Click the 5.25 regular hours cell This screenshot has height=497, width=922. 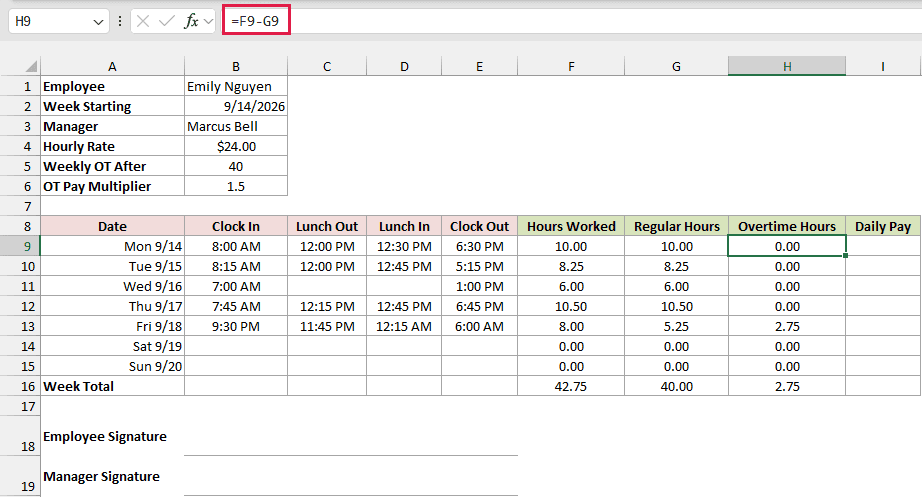coord(676,326)
